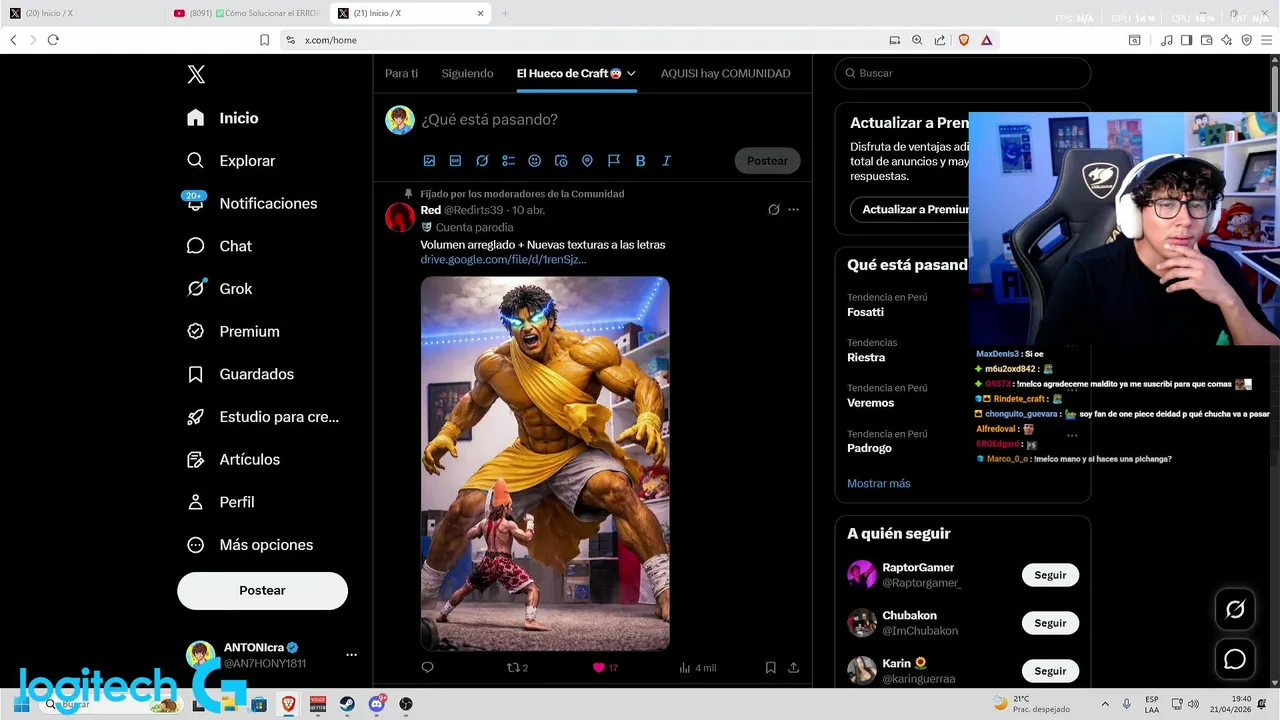Open Brave Rewards triangle icon
This screenshot has height=720, width=1280.
986,40
